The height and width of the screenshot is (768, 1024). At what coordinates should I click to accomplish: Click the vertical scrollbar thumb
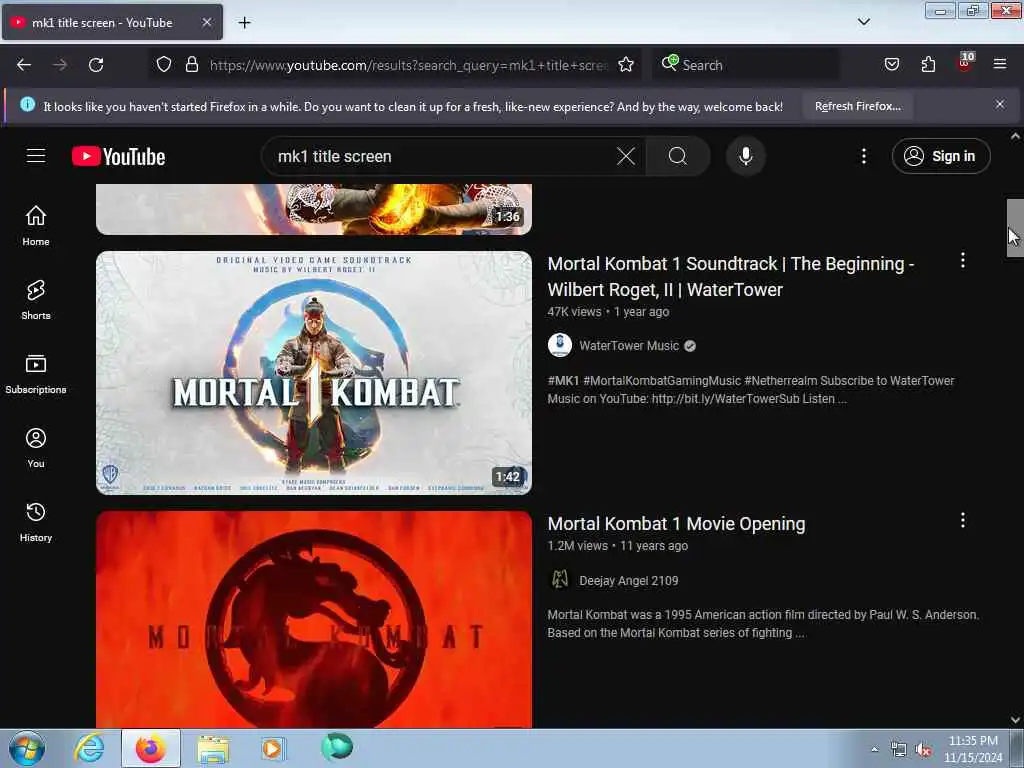pyautogui.click(x=1015, y=228)
